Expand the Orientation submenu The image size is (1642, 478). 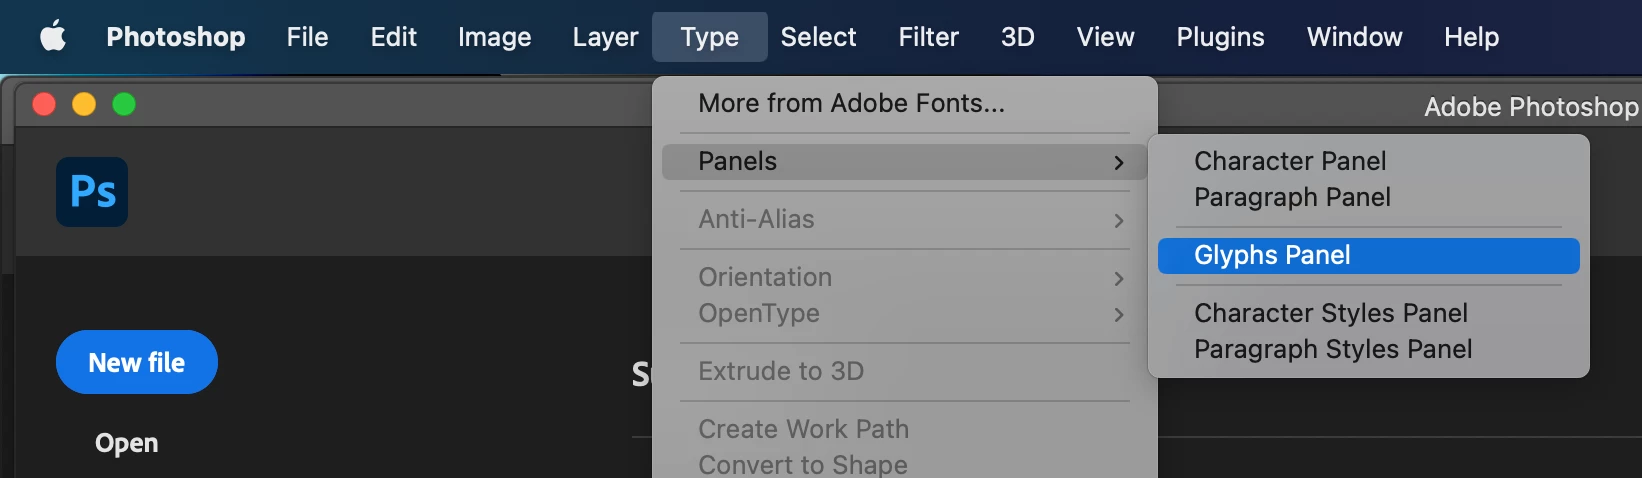click(904, 277)
